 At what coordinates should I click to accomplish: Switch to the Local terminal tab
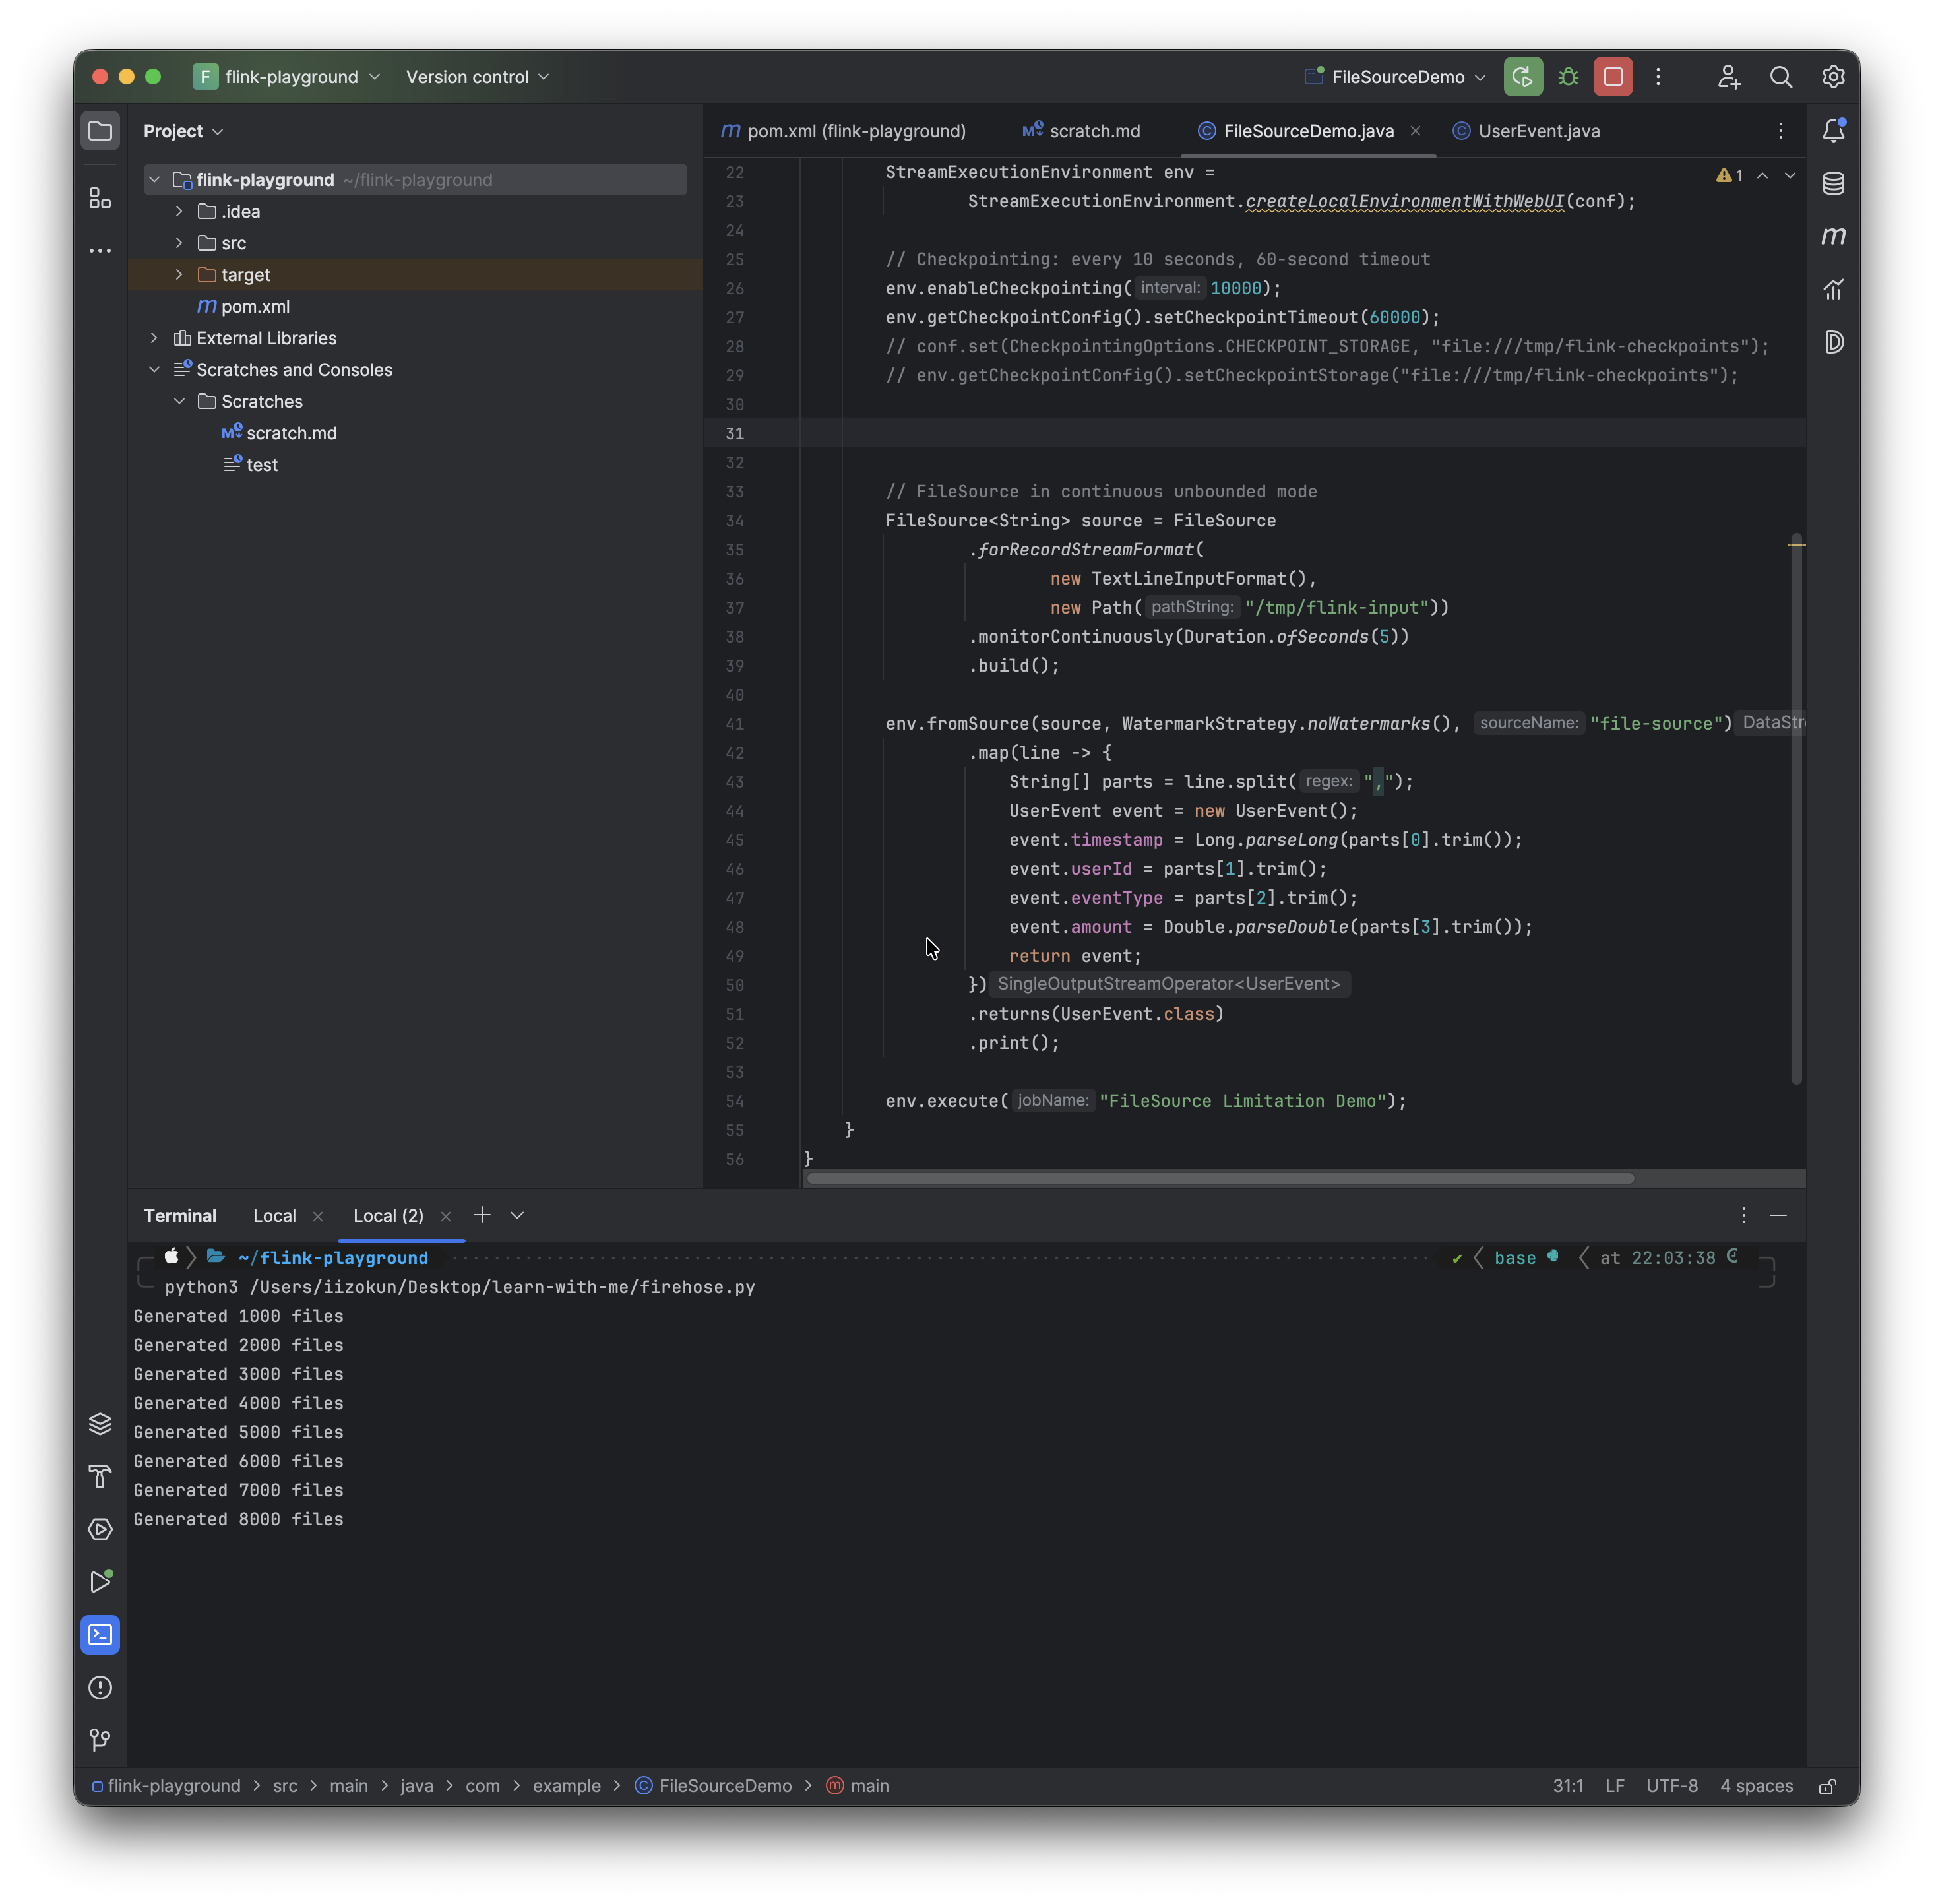click(274, 1215)
